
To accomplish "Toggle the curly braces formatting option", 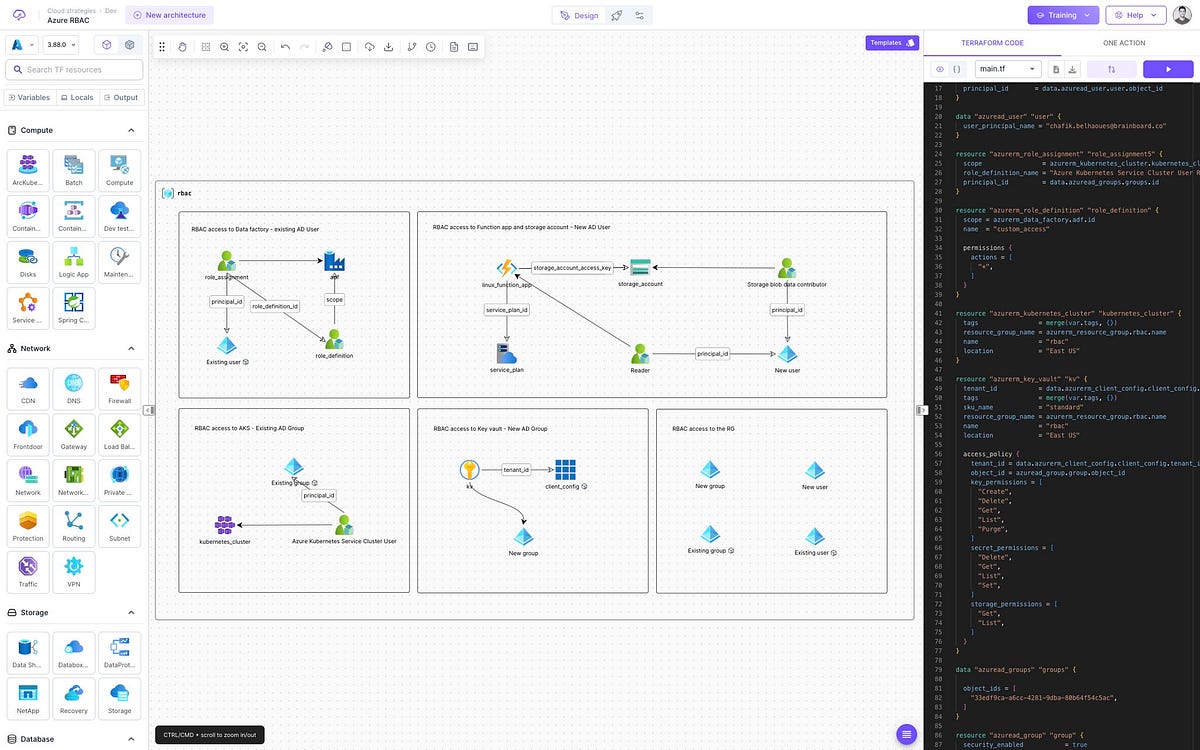I will coord(957,69).
